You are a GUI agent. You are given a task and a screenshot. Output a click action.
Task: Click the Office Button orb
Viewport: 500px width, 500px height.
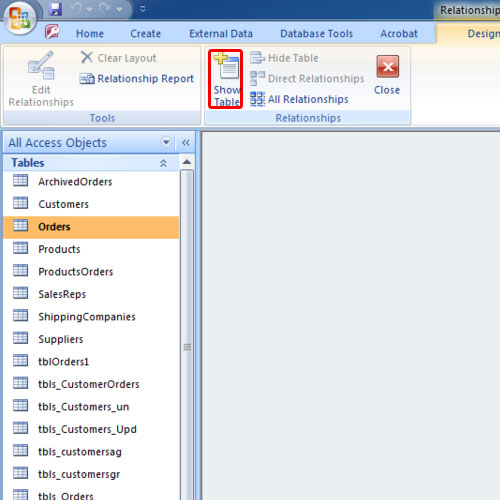coord(20,17)
